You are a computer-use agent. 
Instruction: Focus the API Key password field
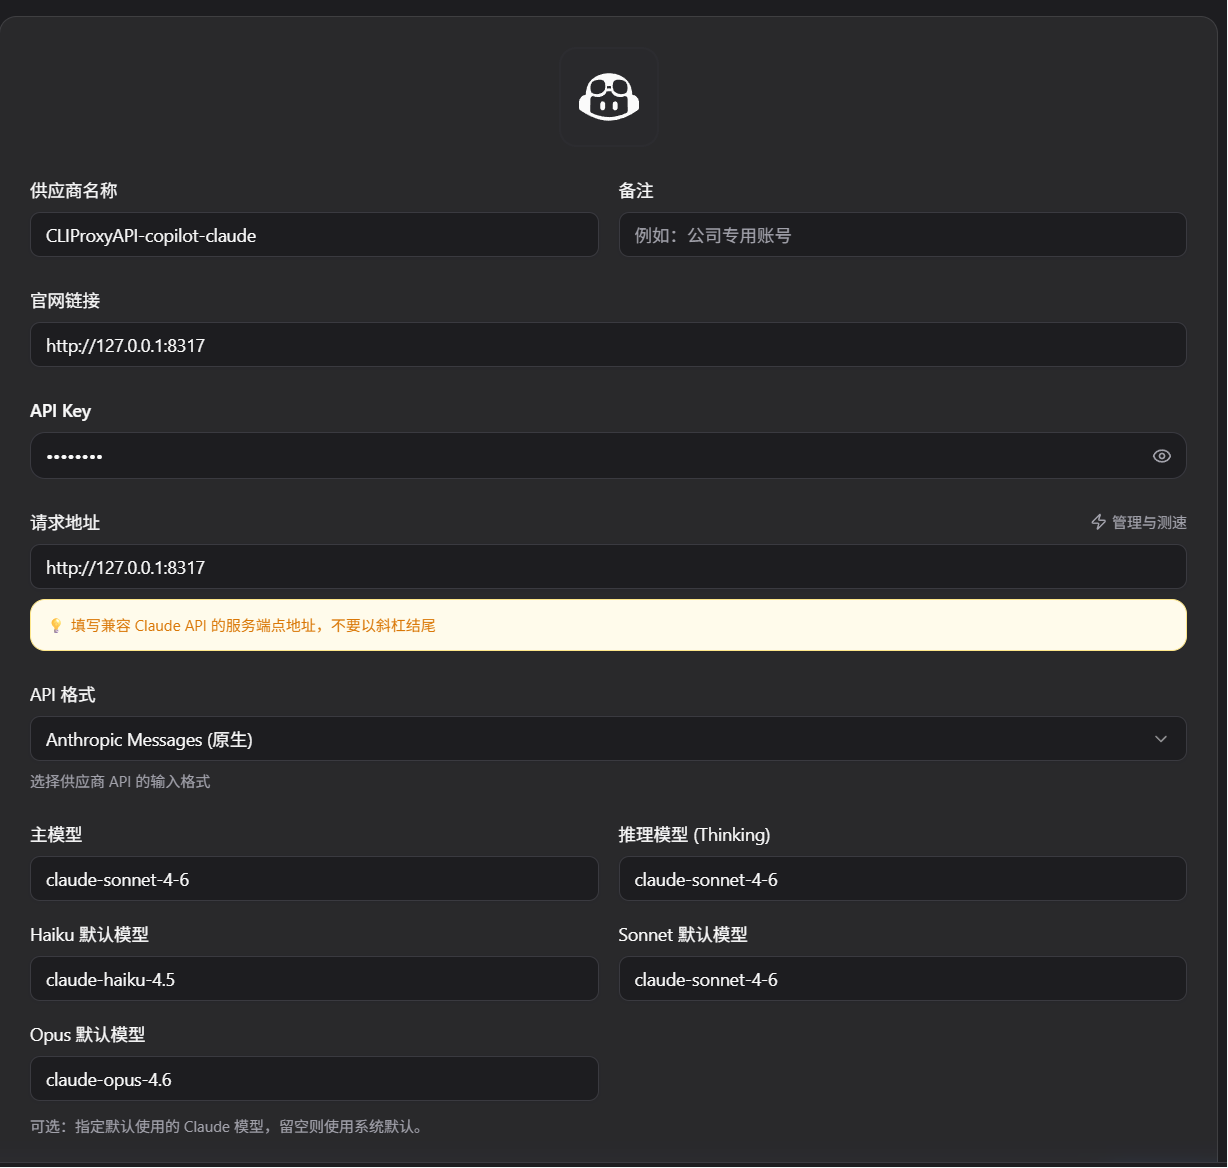(608, 456)
